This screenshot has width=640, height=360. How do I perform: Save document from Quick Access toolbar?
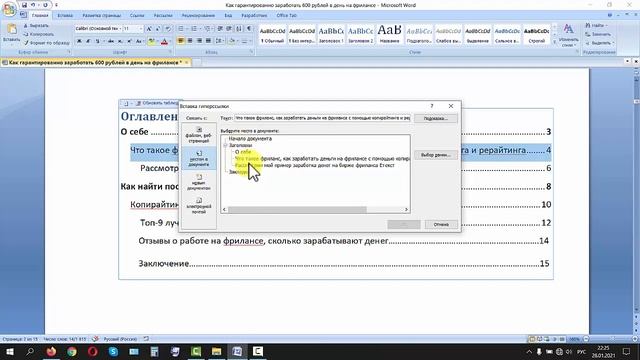(x=24, y=5)
